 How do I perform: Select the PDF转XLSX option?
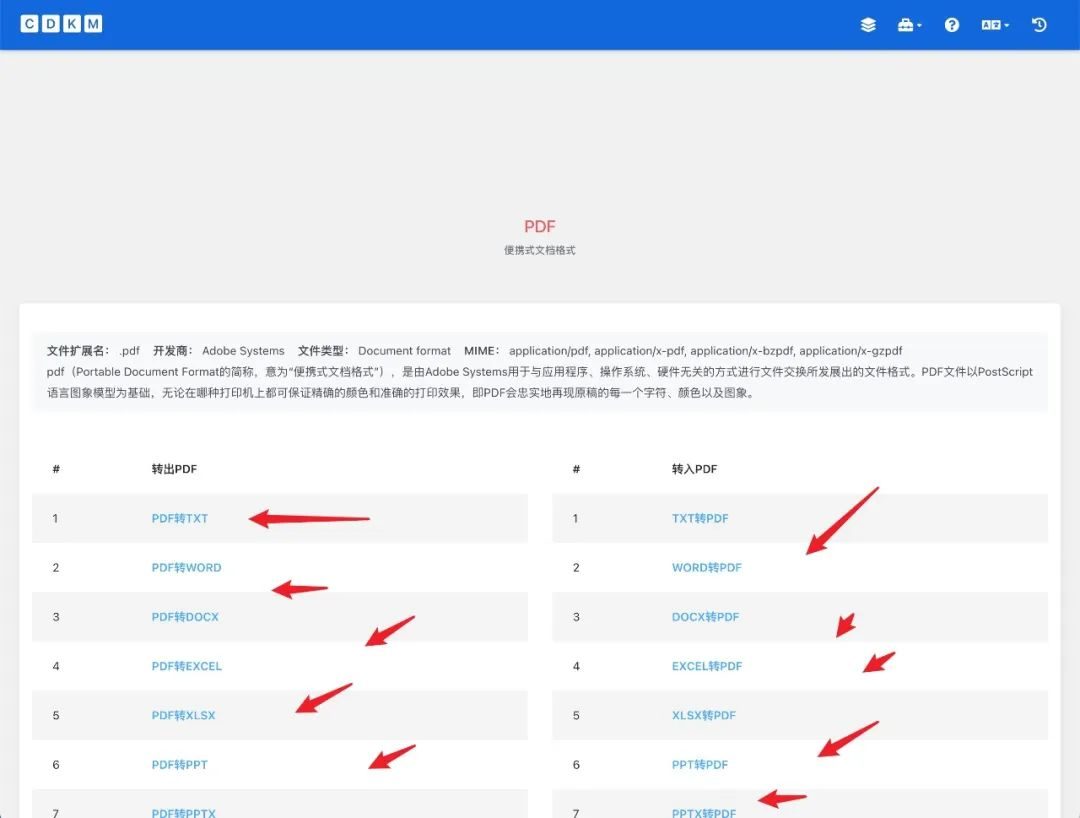(x=183, y=715)
